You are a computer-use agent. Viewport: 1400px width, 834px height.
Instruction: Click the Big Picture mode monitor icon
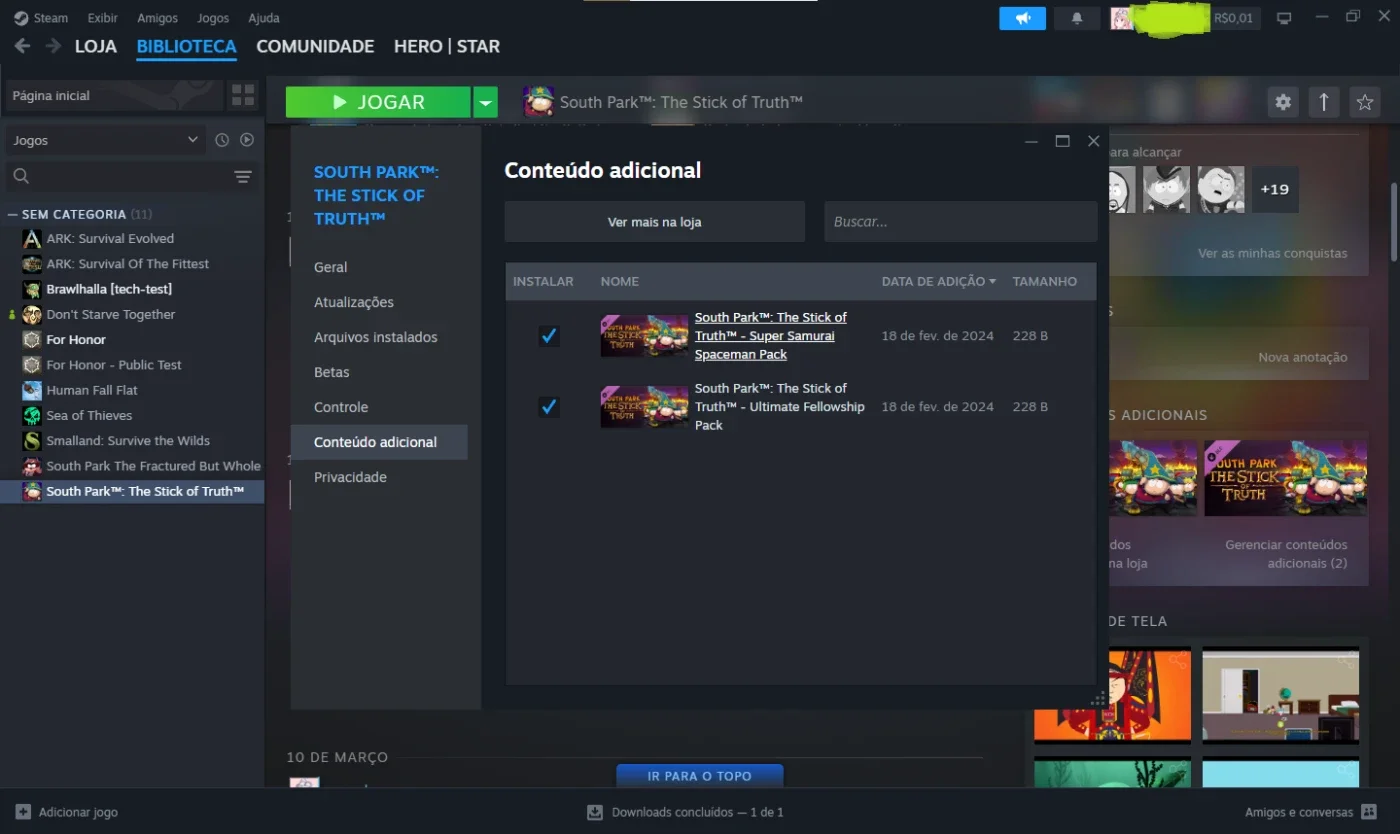[x=1285, y=18]
